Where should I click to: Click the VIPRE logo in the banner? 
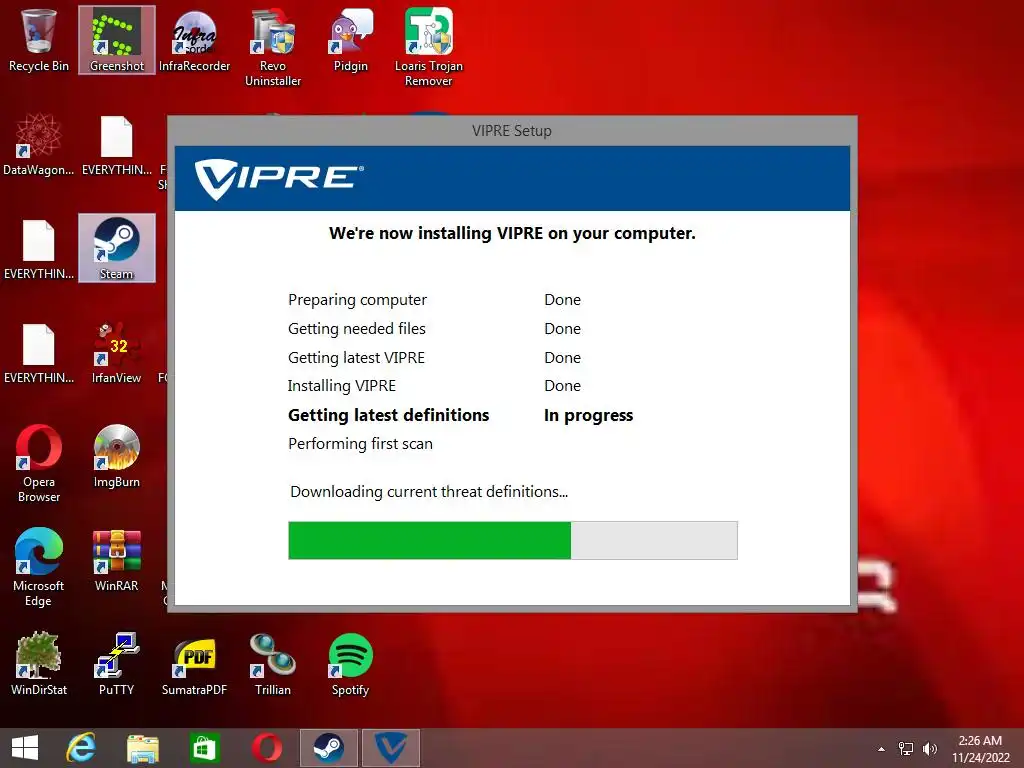279,178
